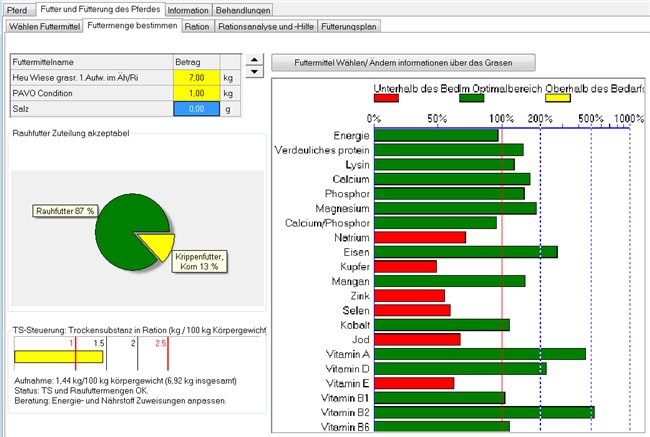Screen dimensions: 650x437
Task: Click the Rauhfutter 87 % label
Action: point(65,211)
